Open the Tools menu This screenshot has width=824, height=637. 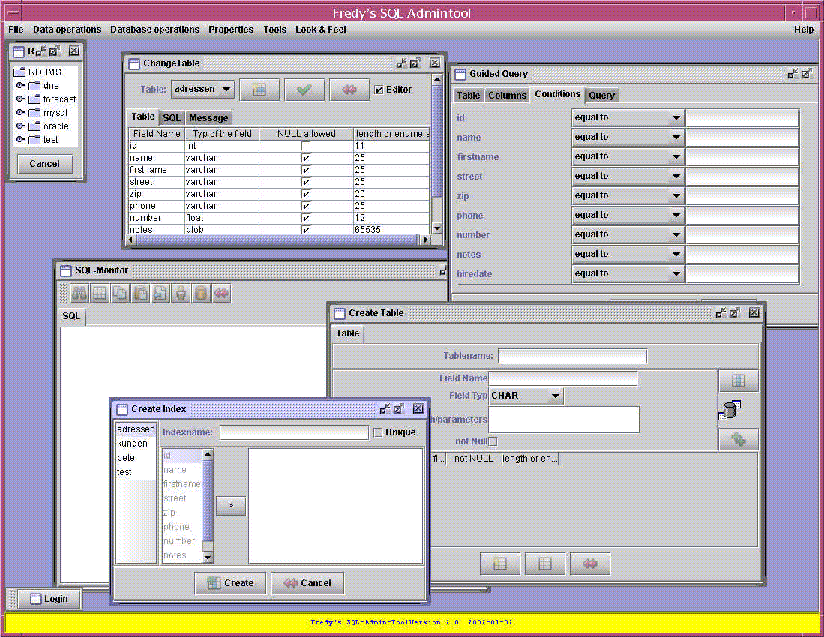tap(275, 29)
